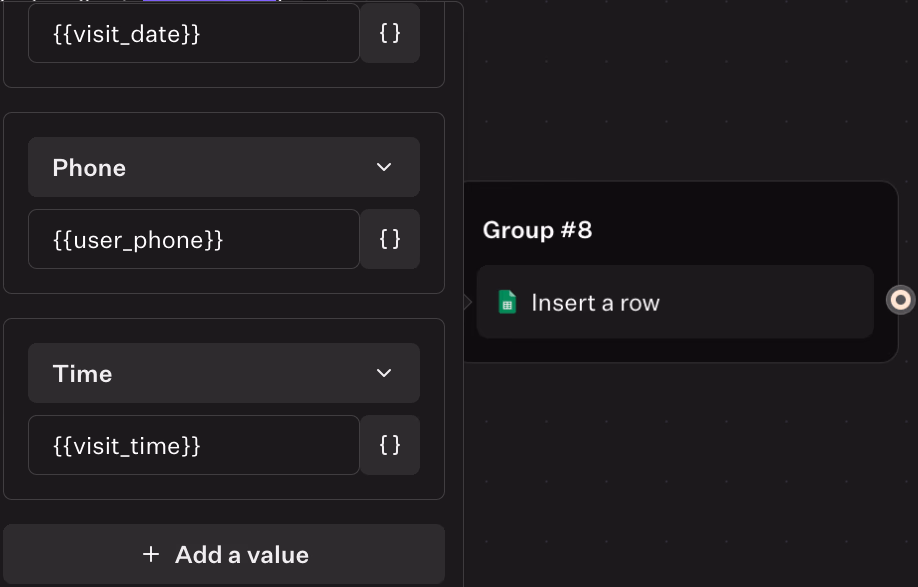Click the input arrow on Group #8's left edge

pyautogui.click(x=468, y=301)
